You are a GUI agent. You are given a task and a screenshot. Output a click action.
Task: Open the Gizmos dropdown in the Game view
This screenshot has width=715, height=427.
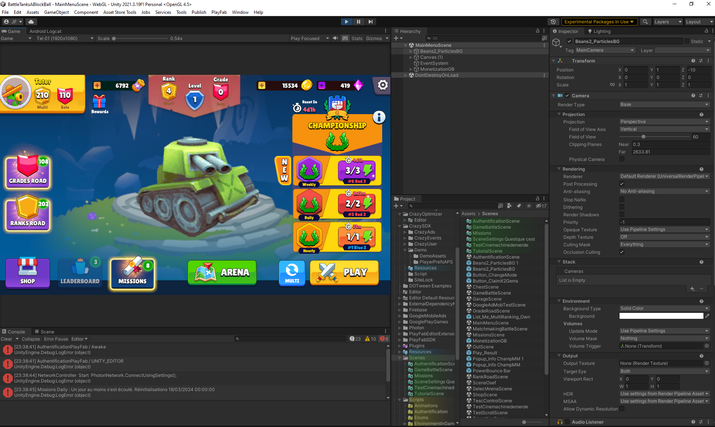tap(376, 38)
